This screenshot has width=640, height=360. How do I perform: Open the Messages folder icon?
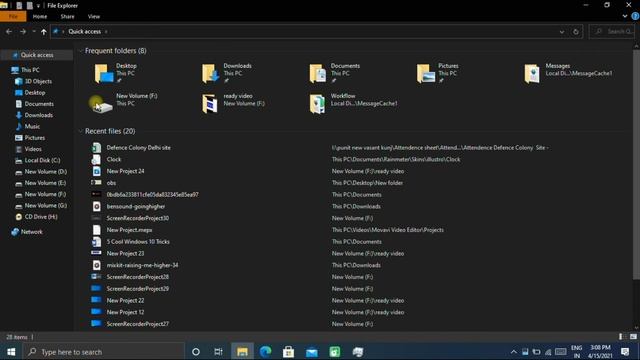532,74
